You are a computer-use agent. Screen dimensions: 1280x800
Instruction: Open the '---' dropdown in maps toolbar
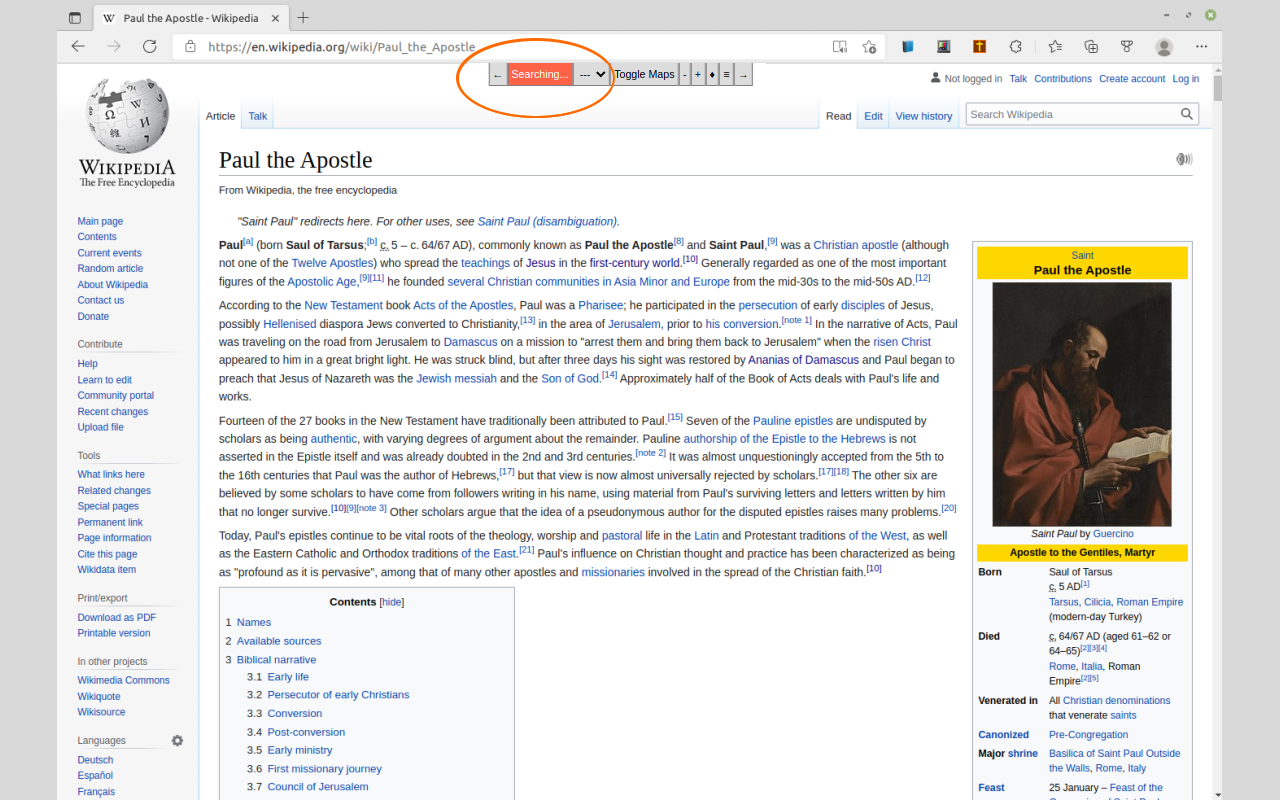(592, 74)
